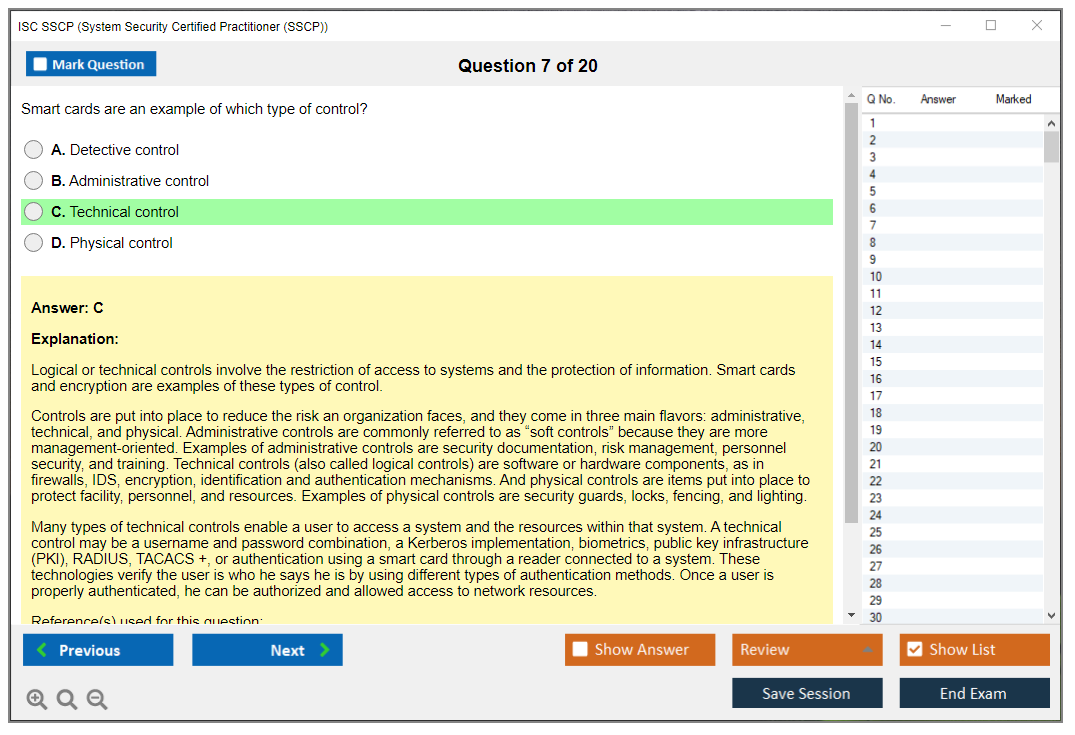Select option B Administrative control
Viewport: 1075px width, 735px height.
pos(34,181)
